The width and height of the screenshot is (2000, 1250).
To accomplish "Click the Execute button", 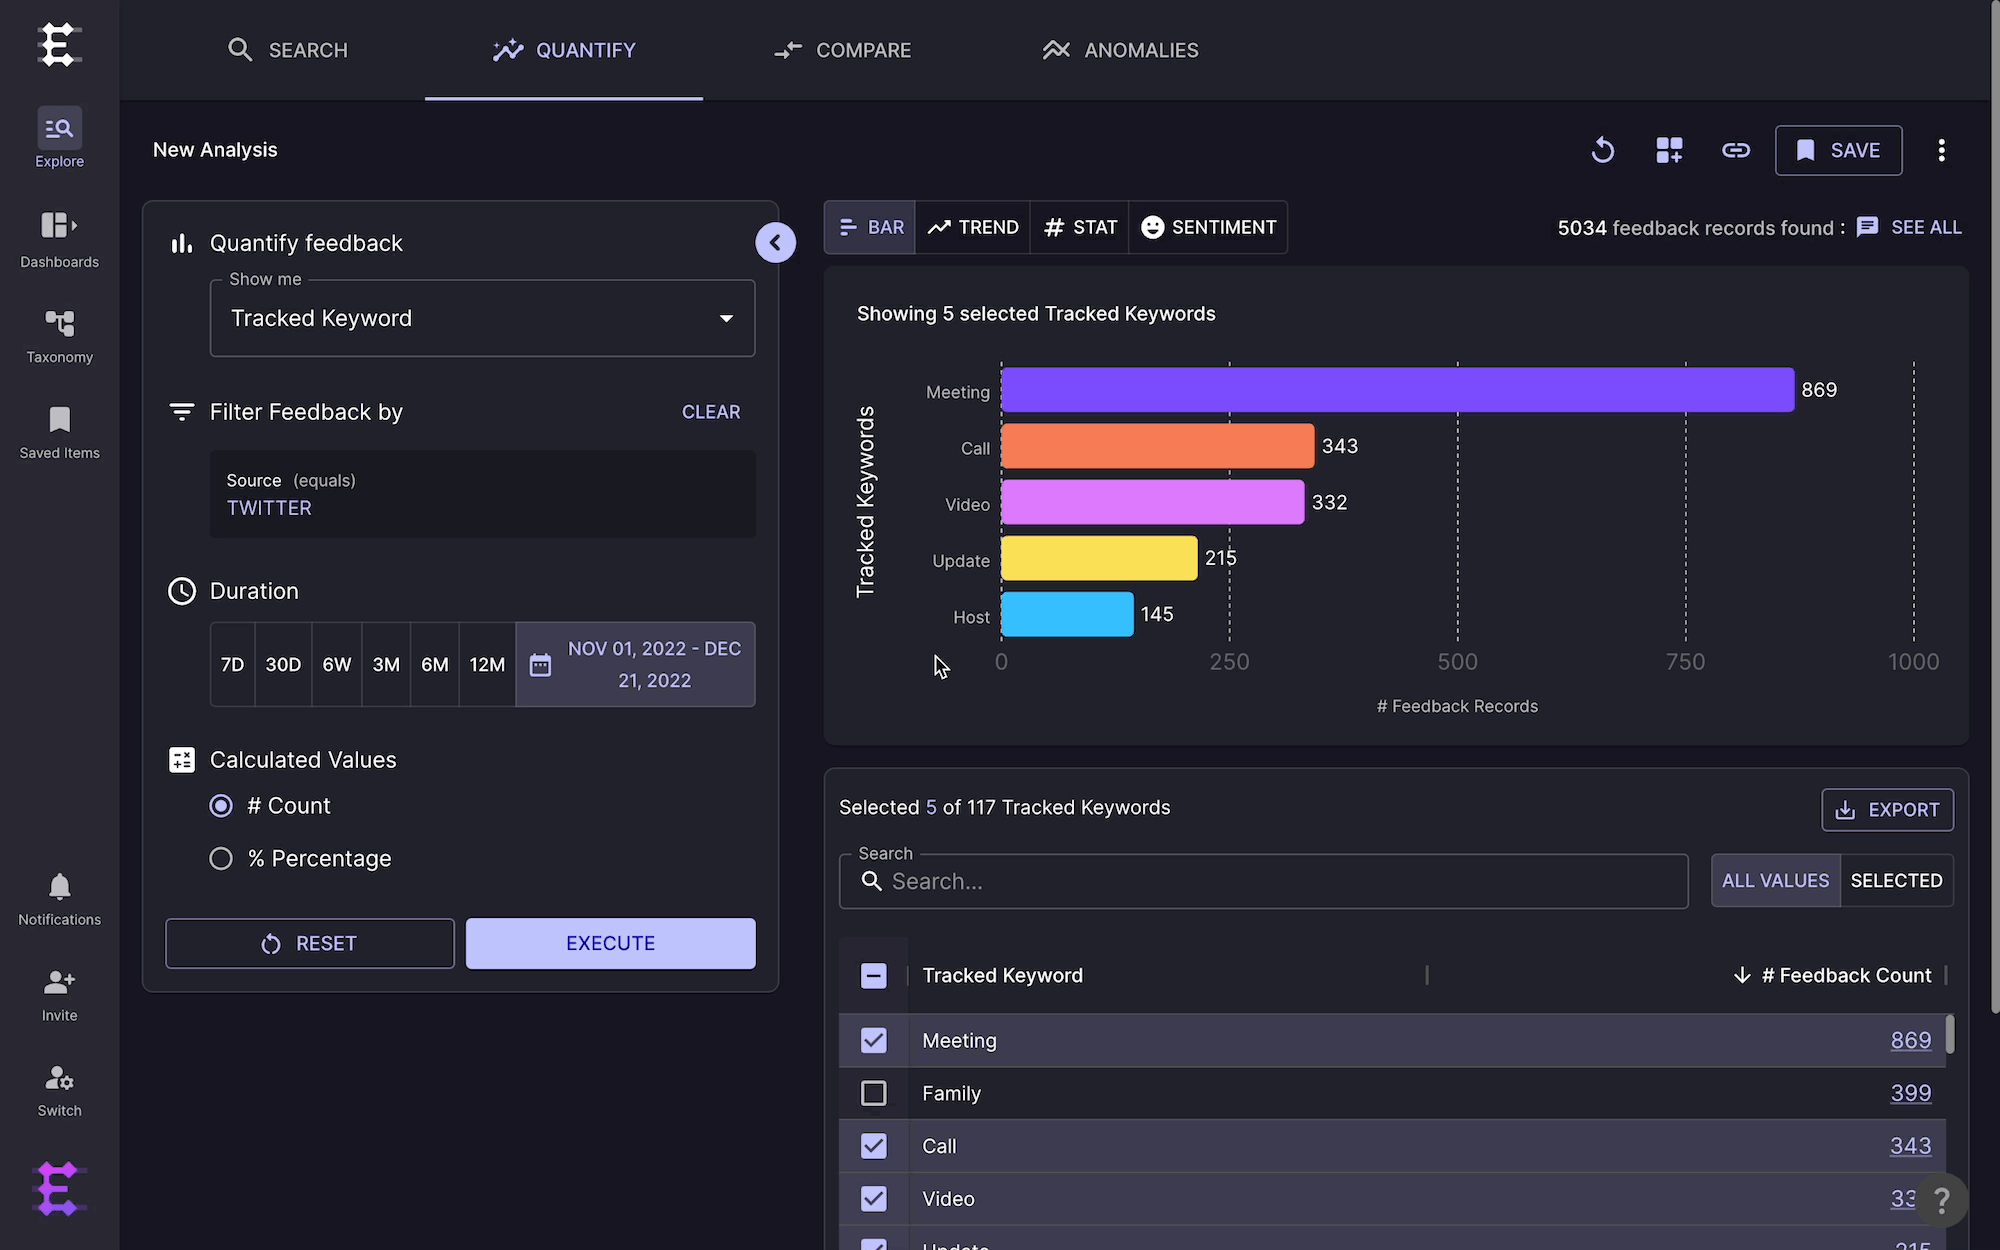I will tap(610, 943).
